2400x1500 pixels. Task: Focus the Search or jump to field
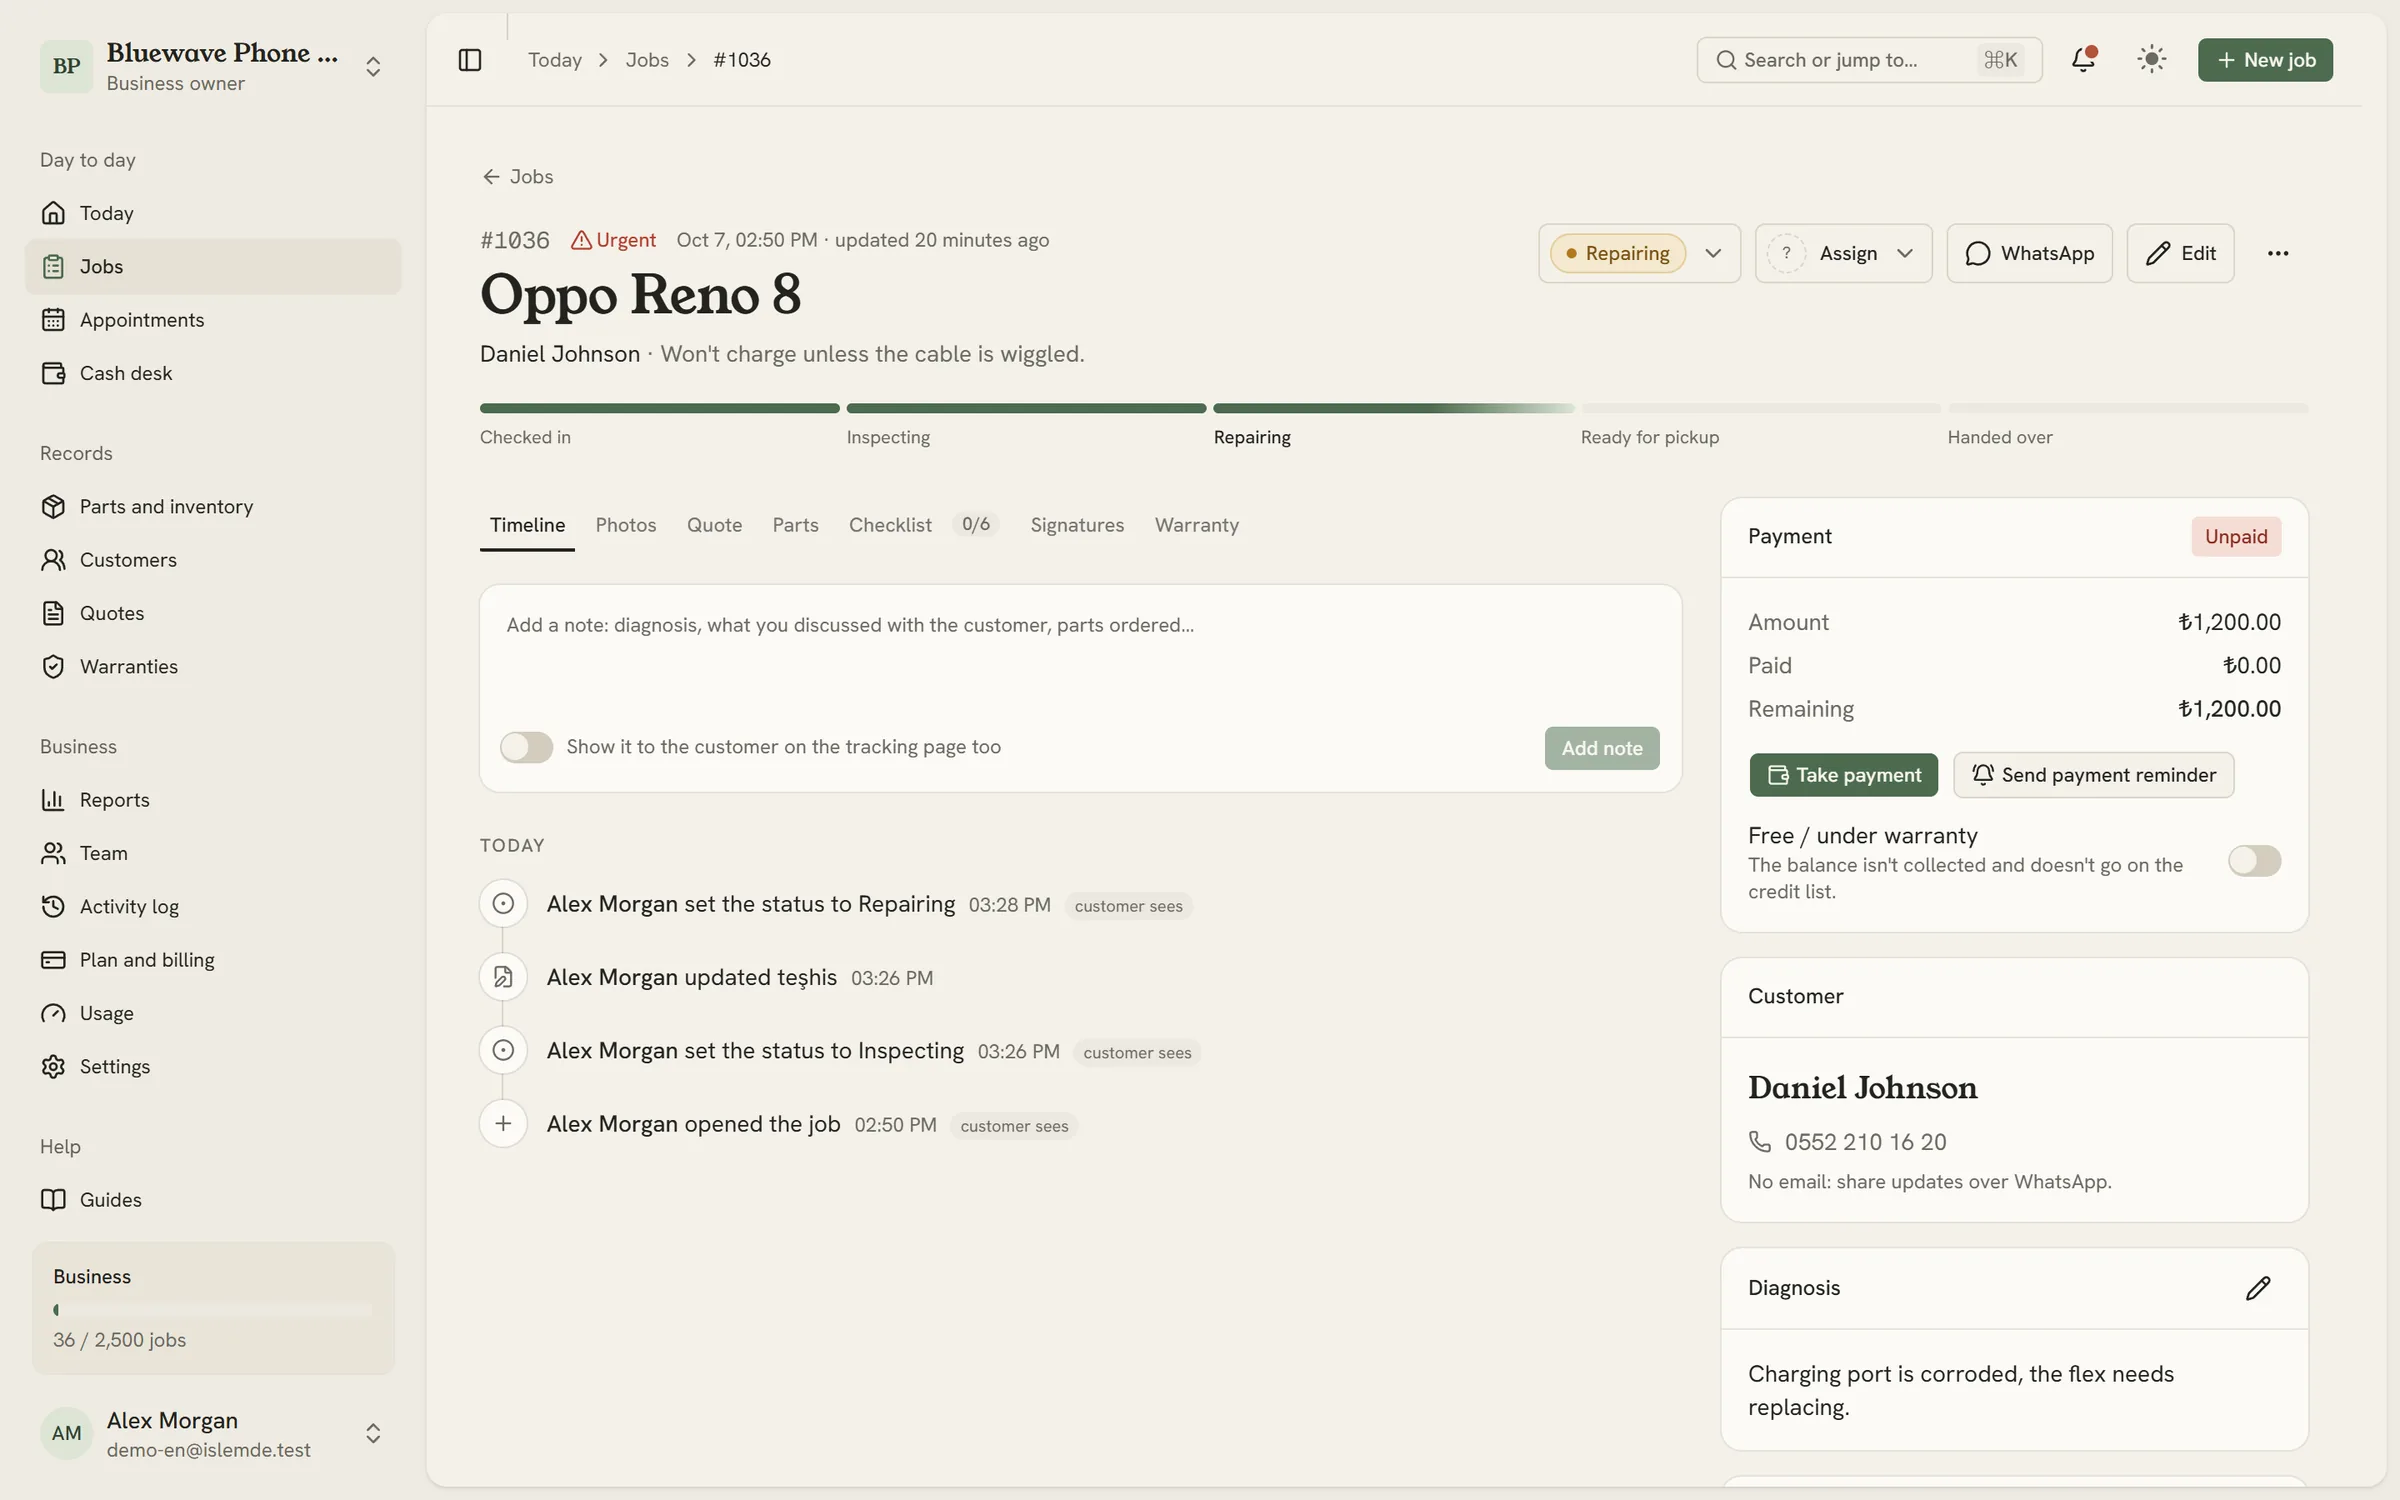(1869, 60)
